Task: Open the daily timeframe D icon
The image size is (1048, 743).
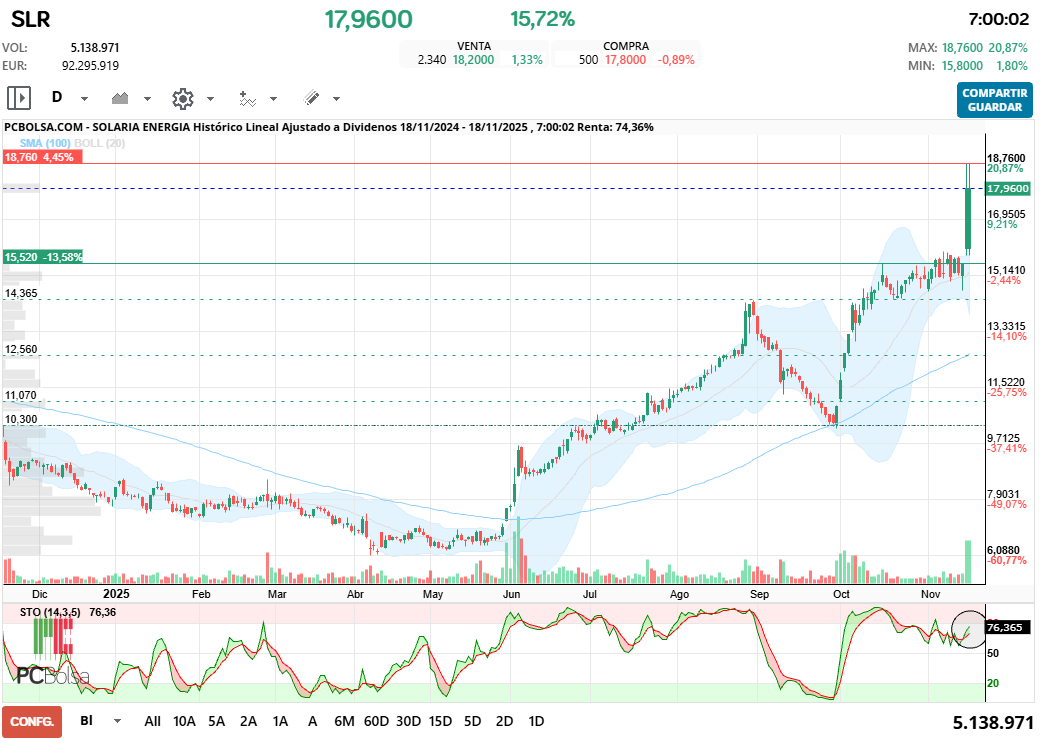Action: [x=57, y=98]
